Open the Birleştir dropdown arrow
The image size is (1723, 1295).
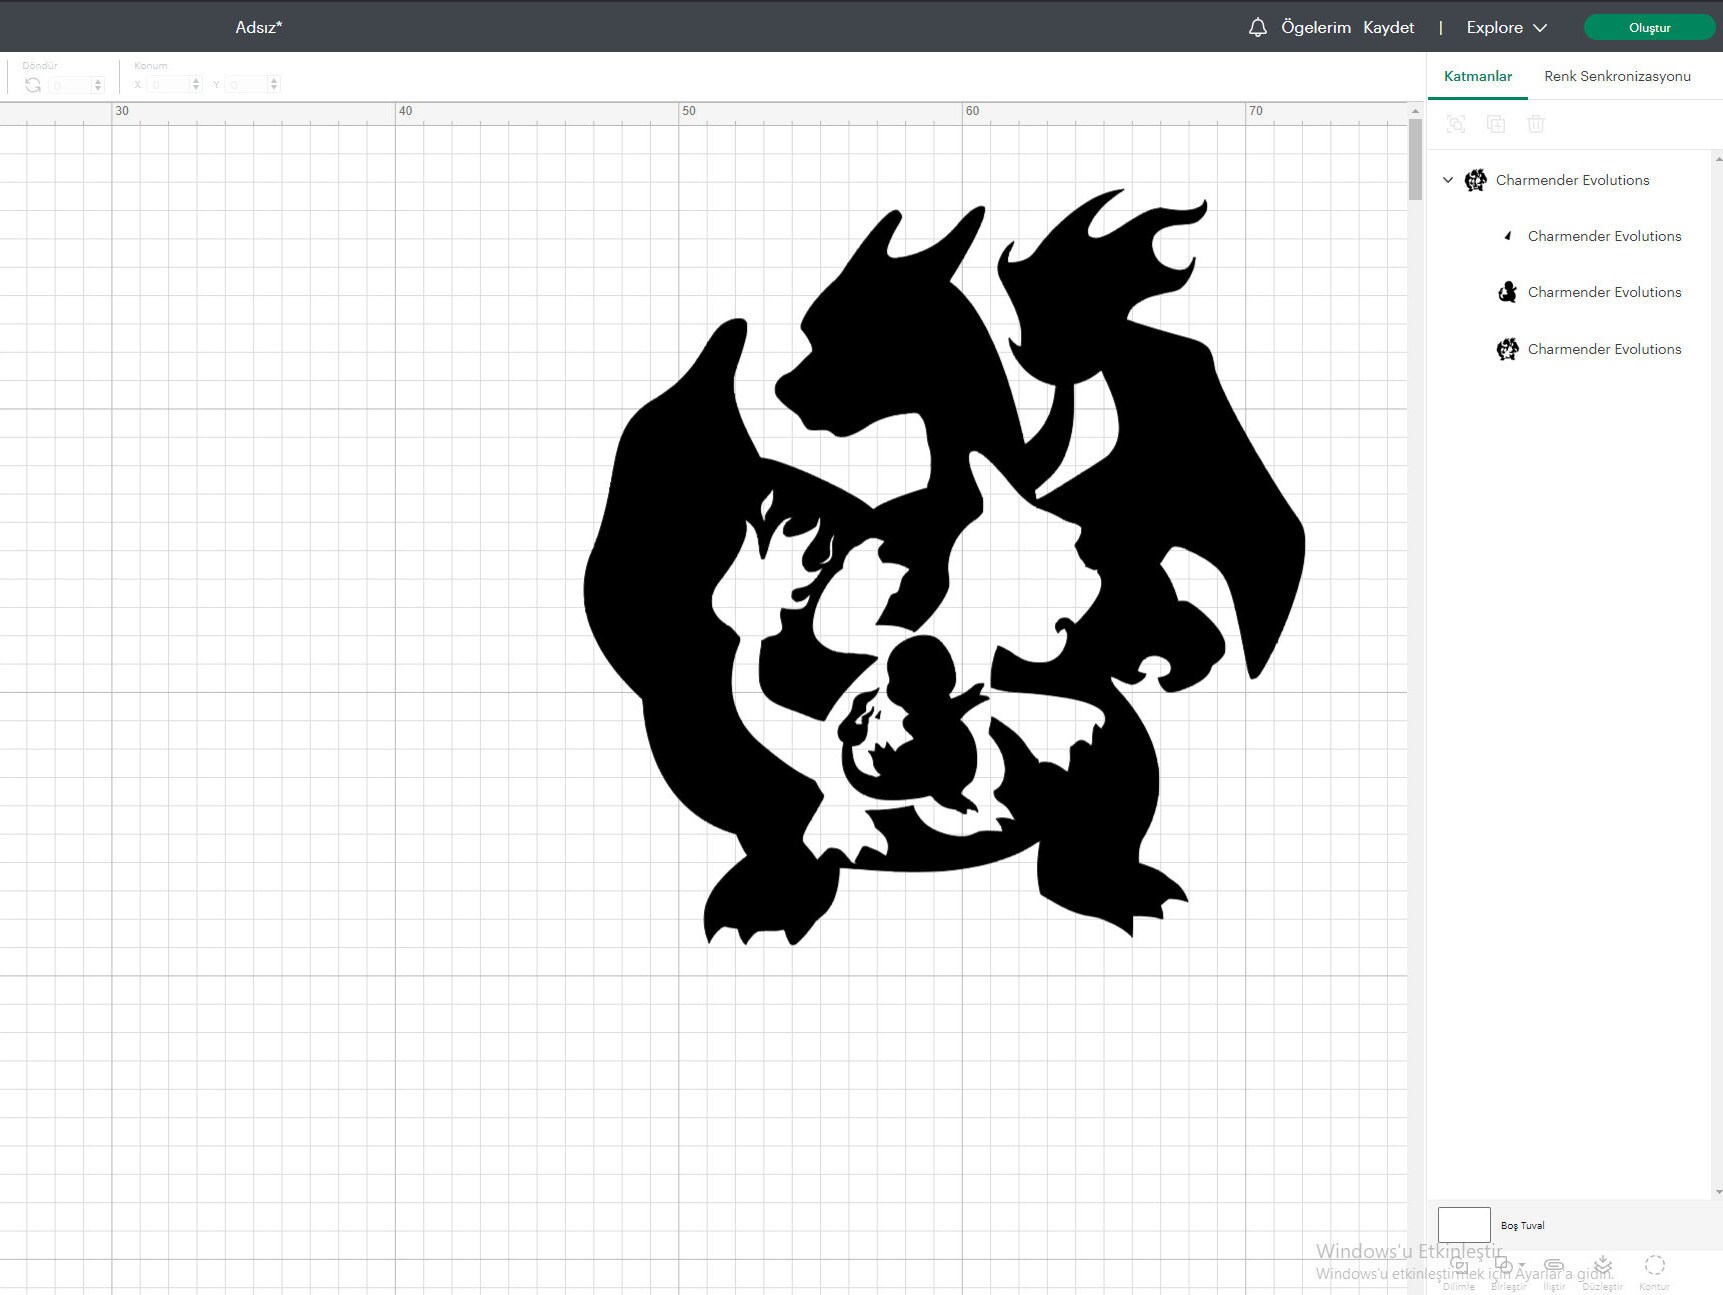tap(1521, 1264)
